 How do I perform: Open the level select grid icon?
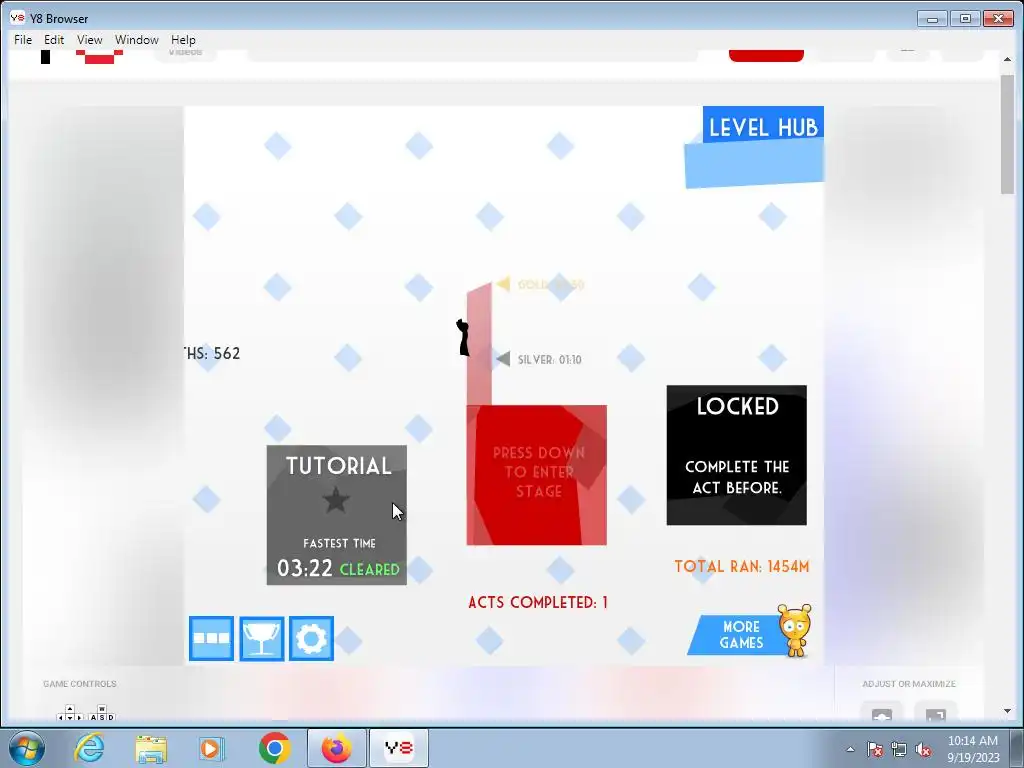(x=211, y=638)
